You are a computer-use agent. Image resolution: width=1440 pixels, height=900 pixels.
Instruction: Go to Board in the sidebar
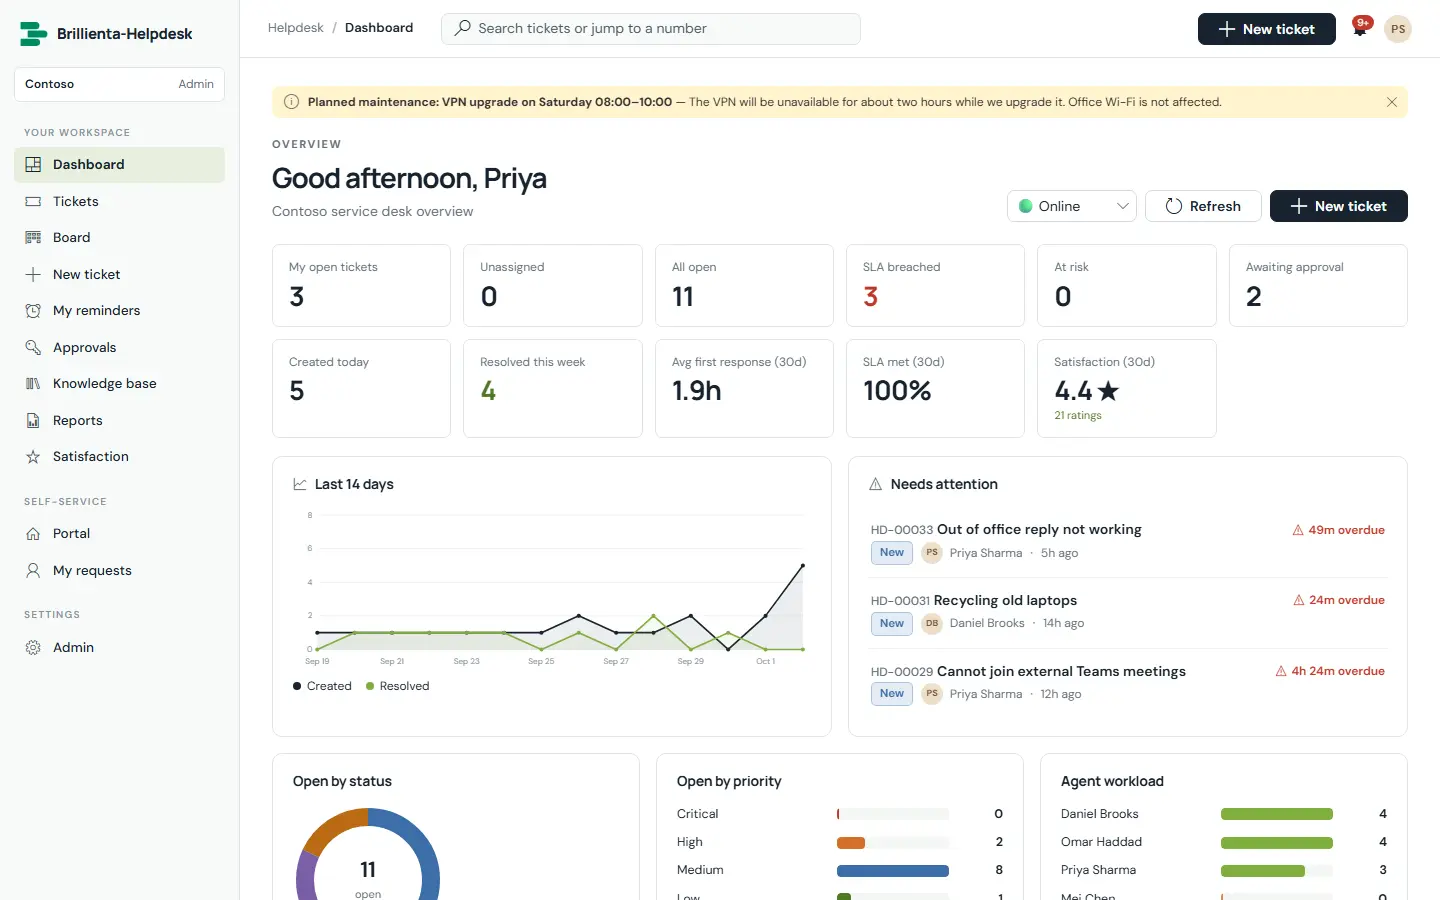pos(119,238)
